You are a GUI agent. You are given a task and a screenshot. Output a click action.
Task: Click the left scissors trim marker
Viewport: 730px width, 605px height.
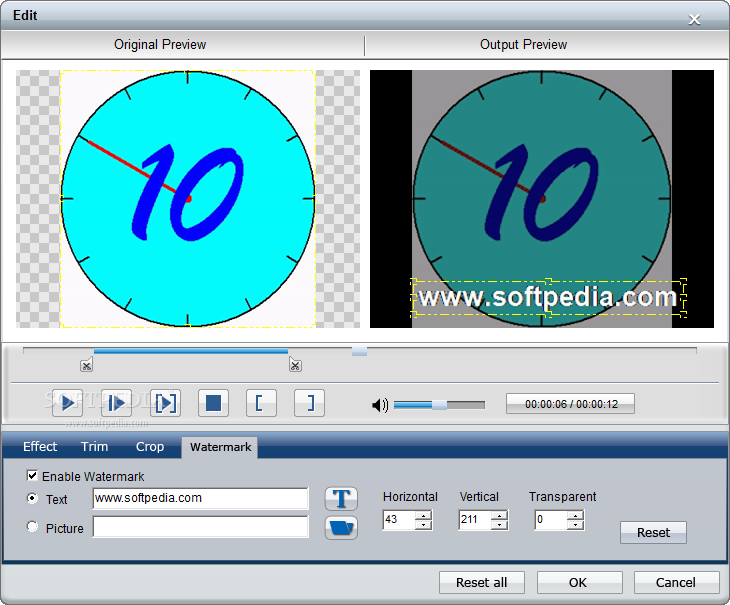point(87,365)
